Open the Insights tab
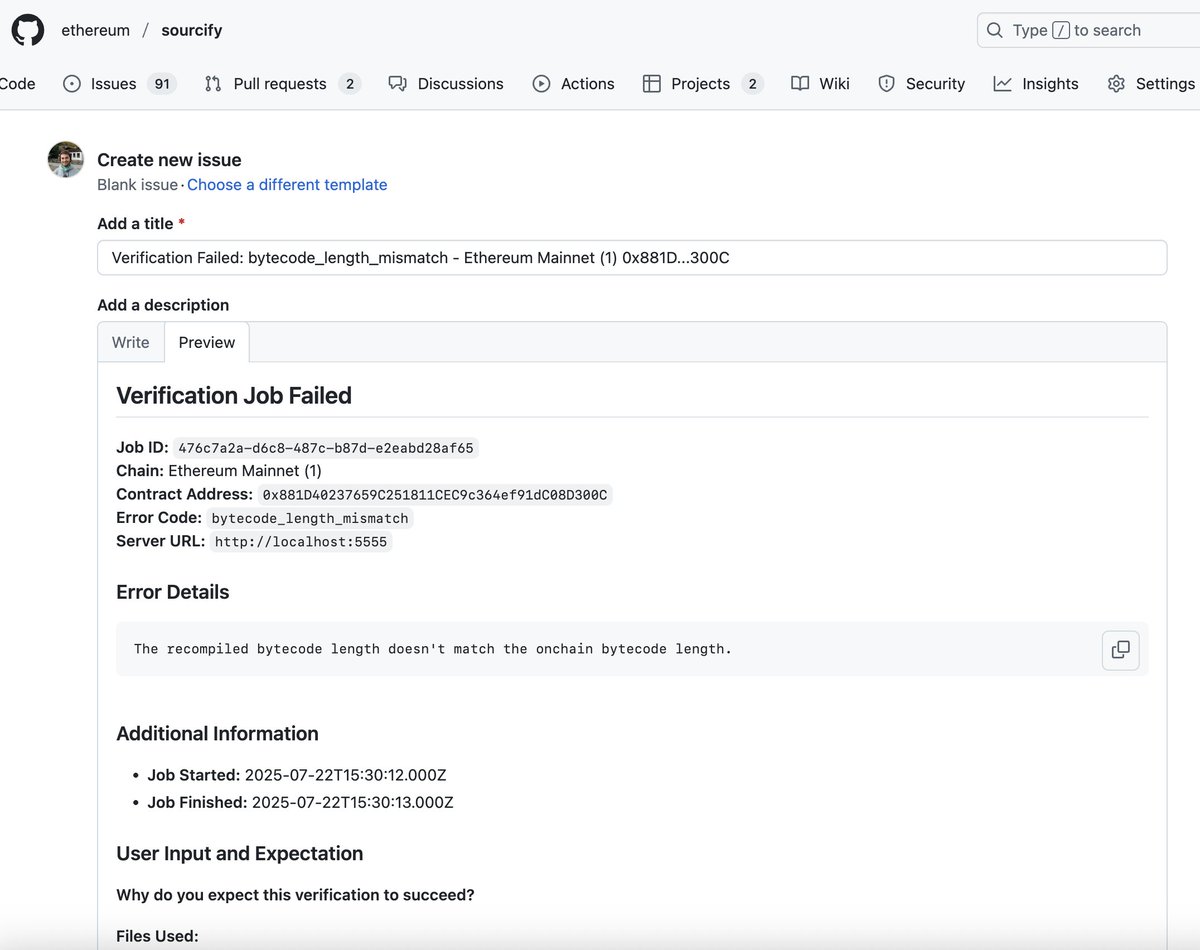Viewport: 1200px width, 950px height. [1036, 84]
